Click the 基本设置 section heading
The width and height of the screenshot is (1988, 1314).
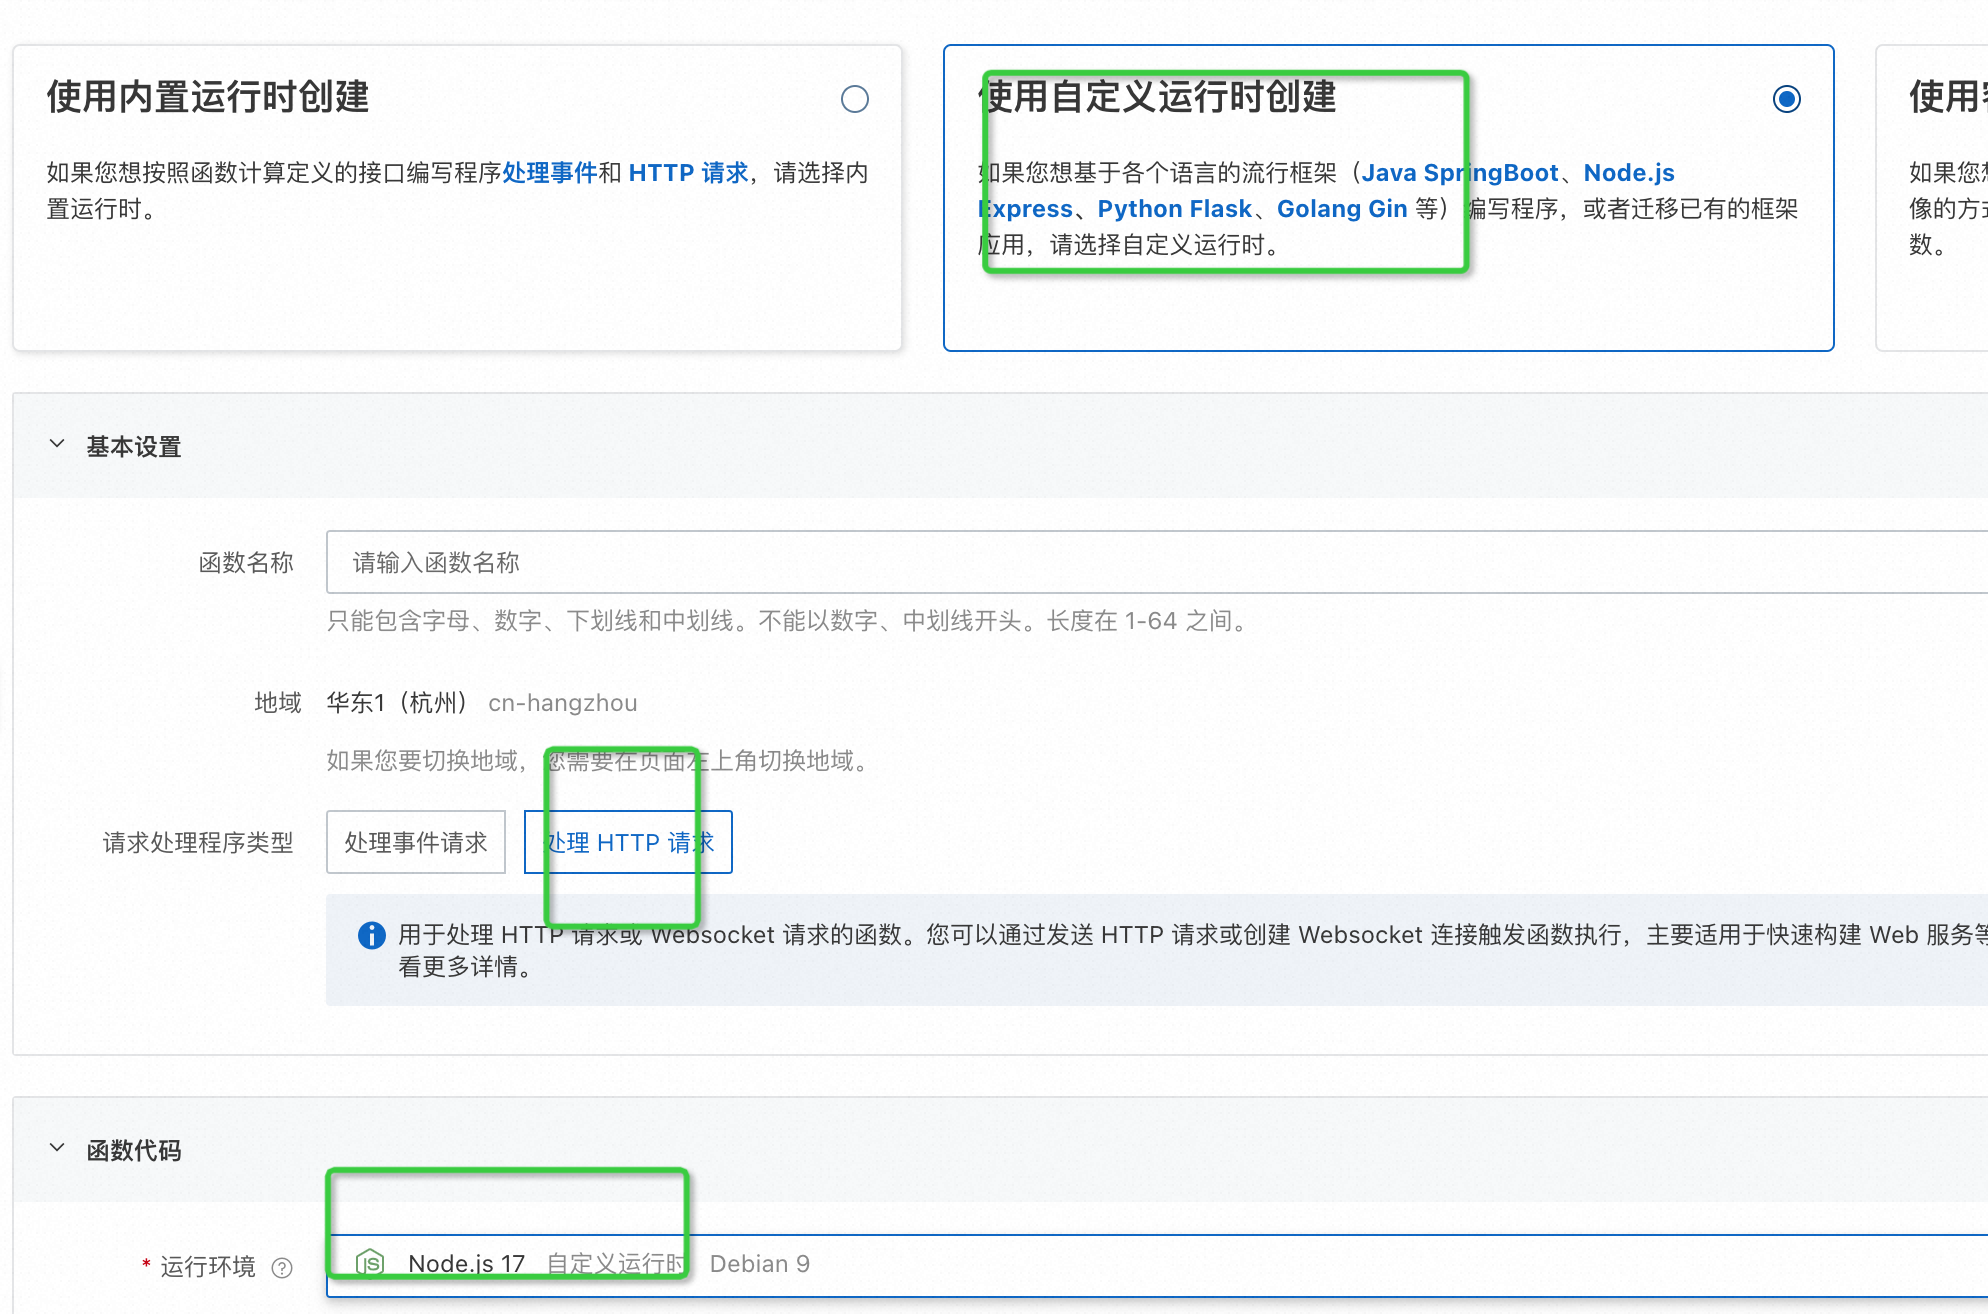coord(134,446)
